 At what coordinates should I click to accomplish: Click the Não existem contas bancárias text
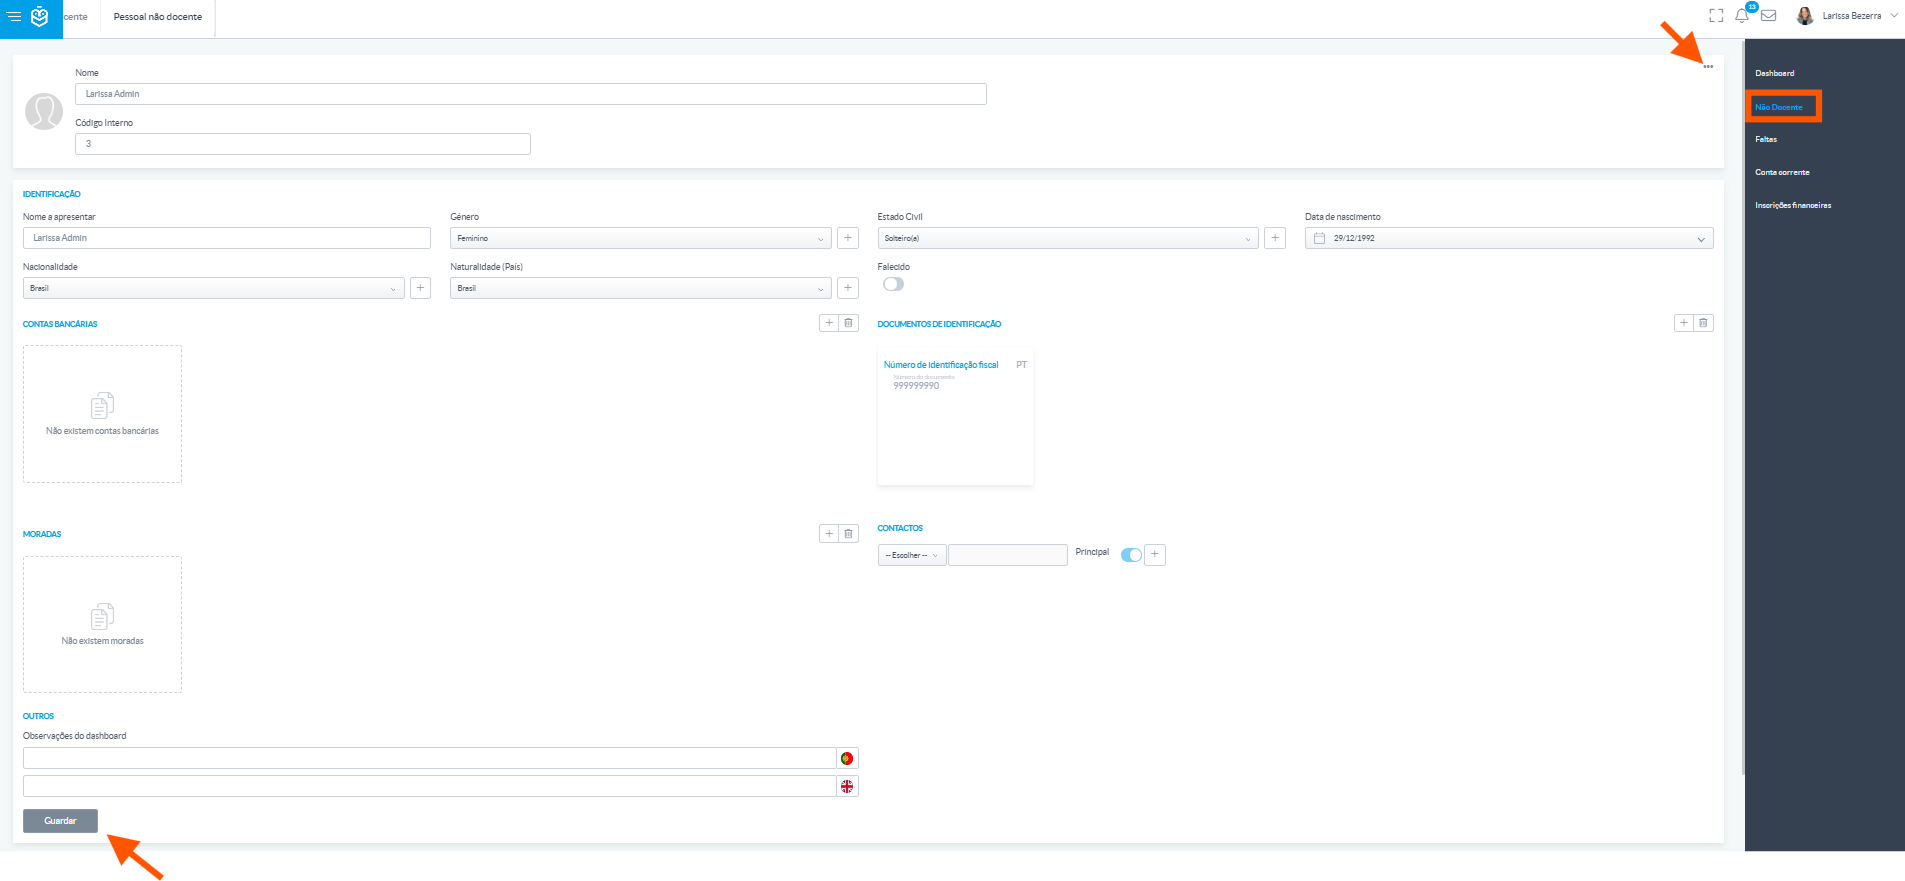102,431
